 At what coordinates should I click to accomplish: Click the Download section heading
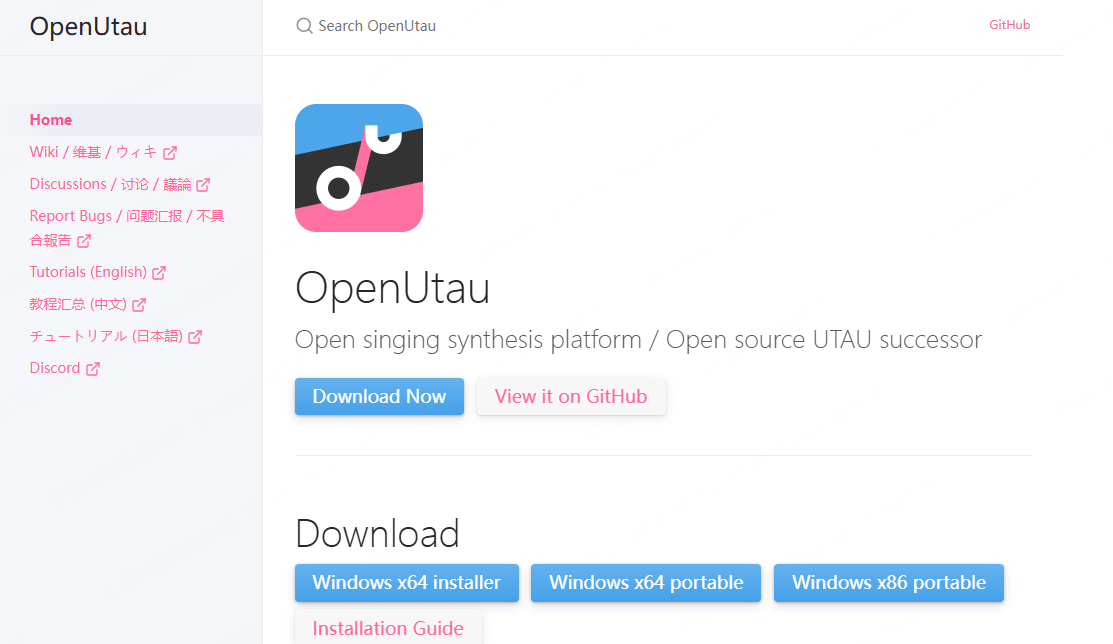point(378,534)
